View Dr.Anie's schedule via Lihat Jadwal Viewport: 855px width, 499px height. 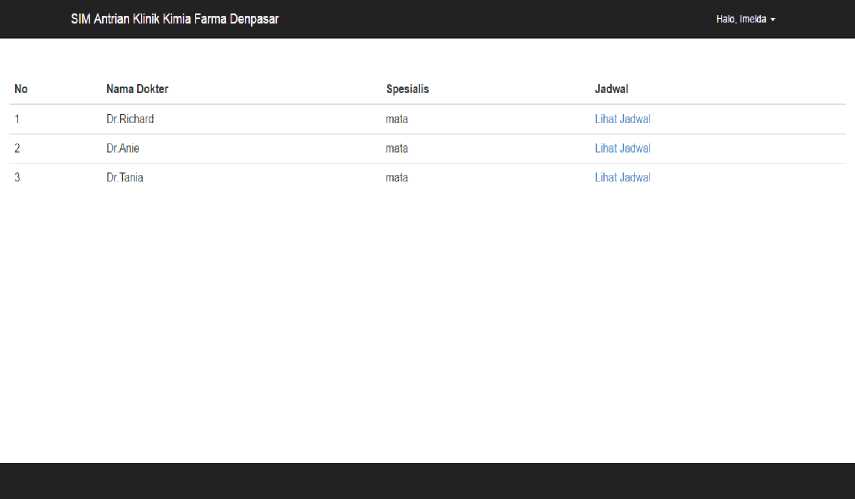(x=622, y=148)
